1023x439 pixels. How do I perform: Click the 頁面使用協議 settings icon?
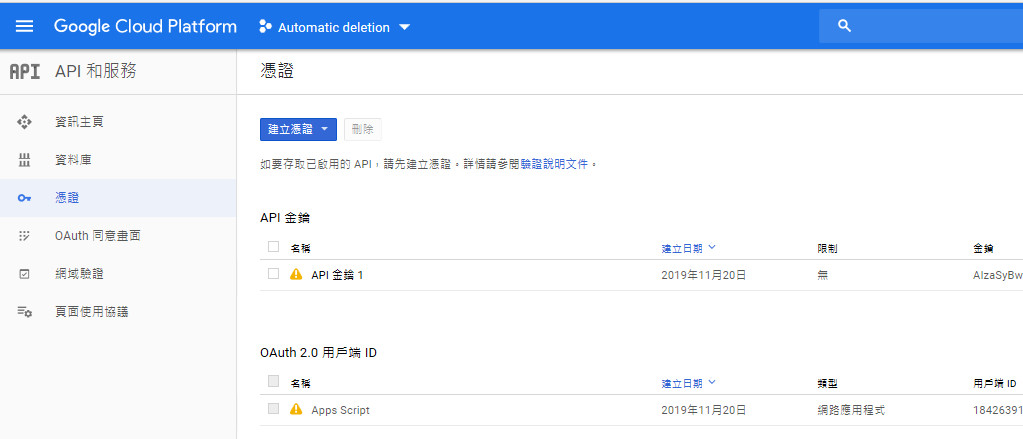[24, 312]
